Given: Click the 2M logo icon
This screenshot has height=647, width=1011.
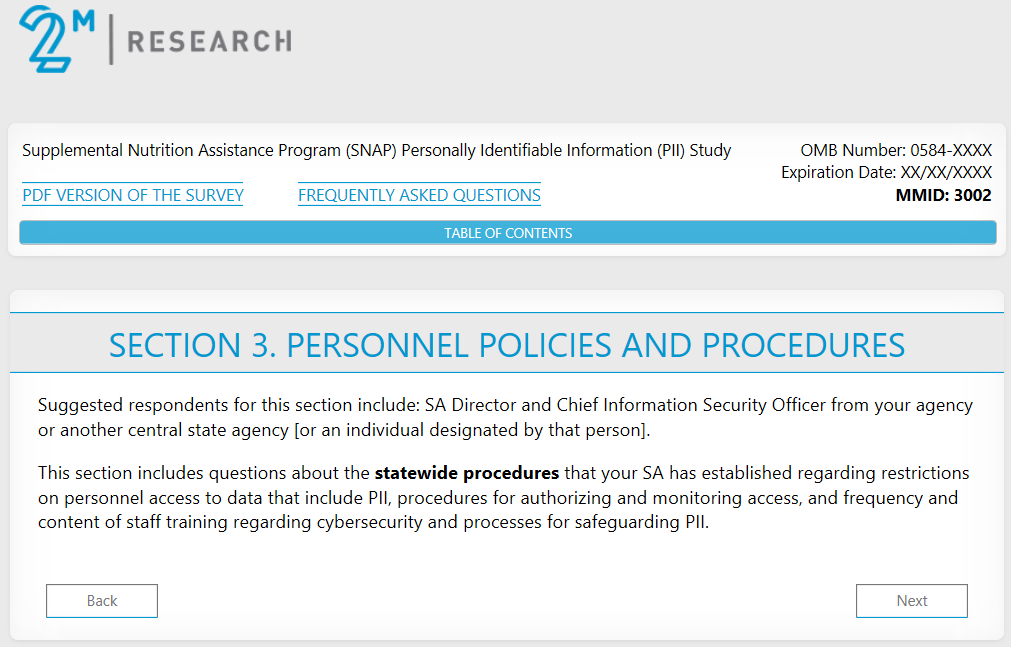Looking at the screenshot, I should (57, 38).
